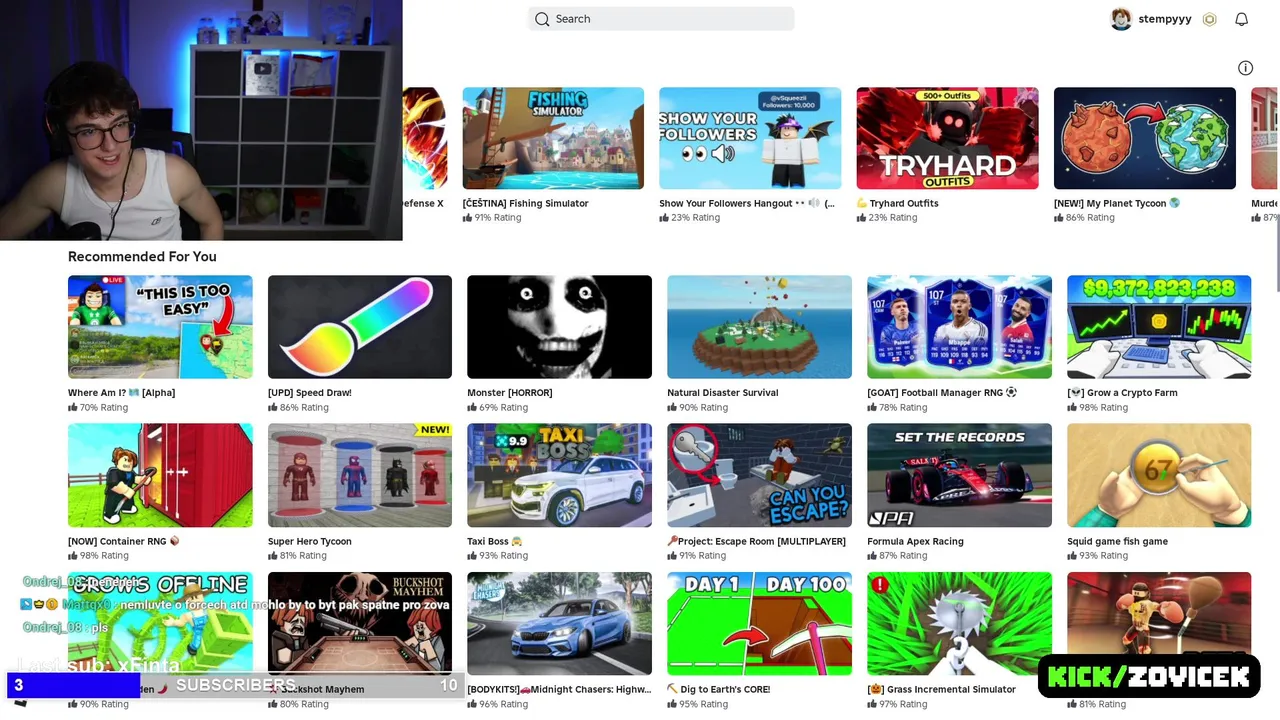Open the stempyyy profile avatar

pyautogui.click(x=1121, y=19)
